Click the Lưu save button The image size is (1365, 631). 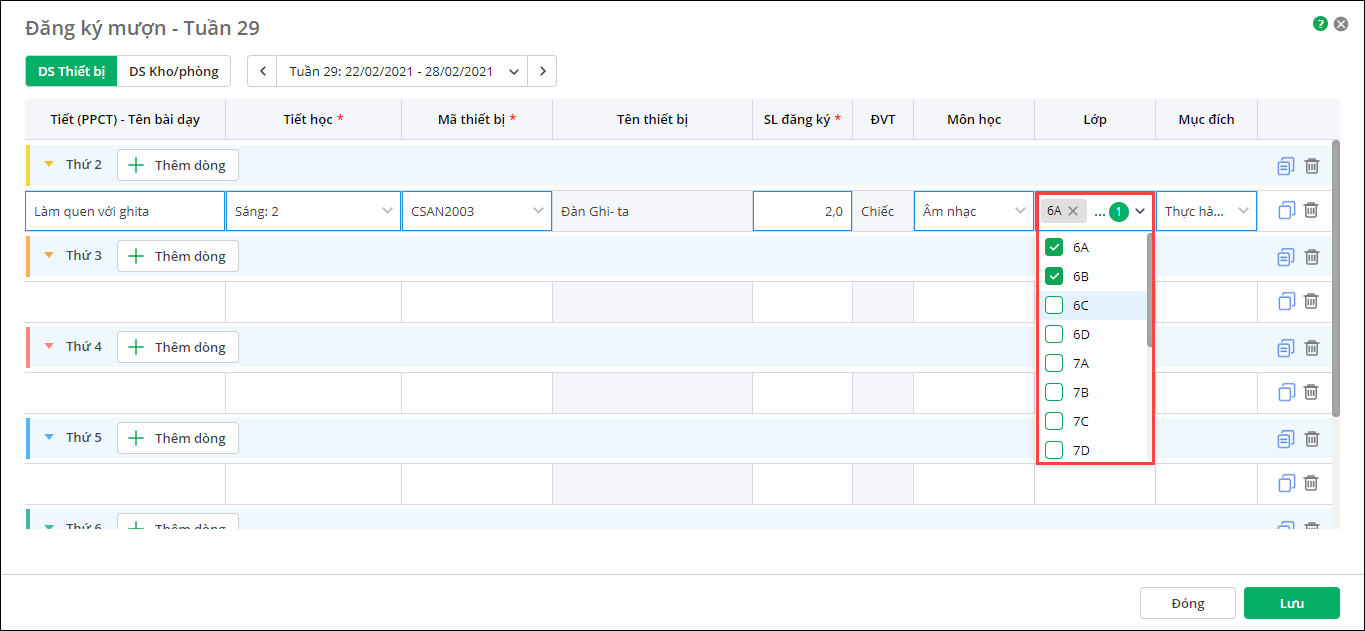1291,603
